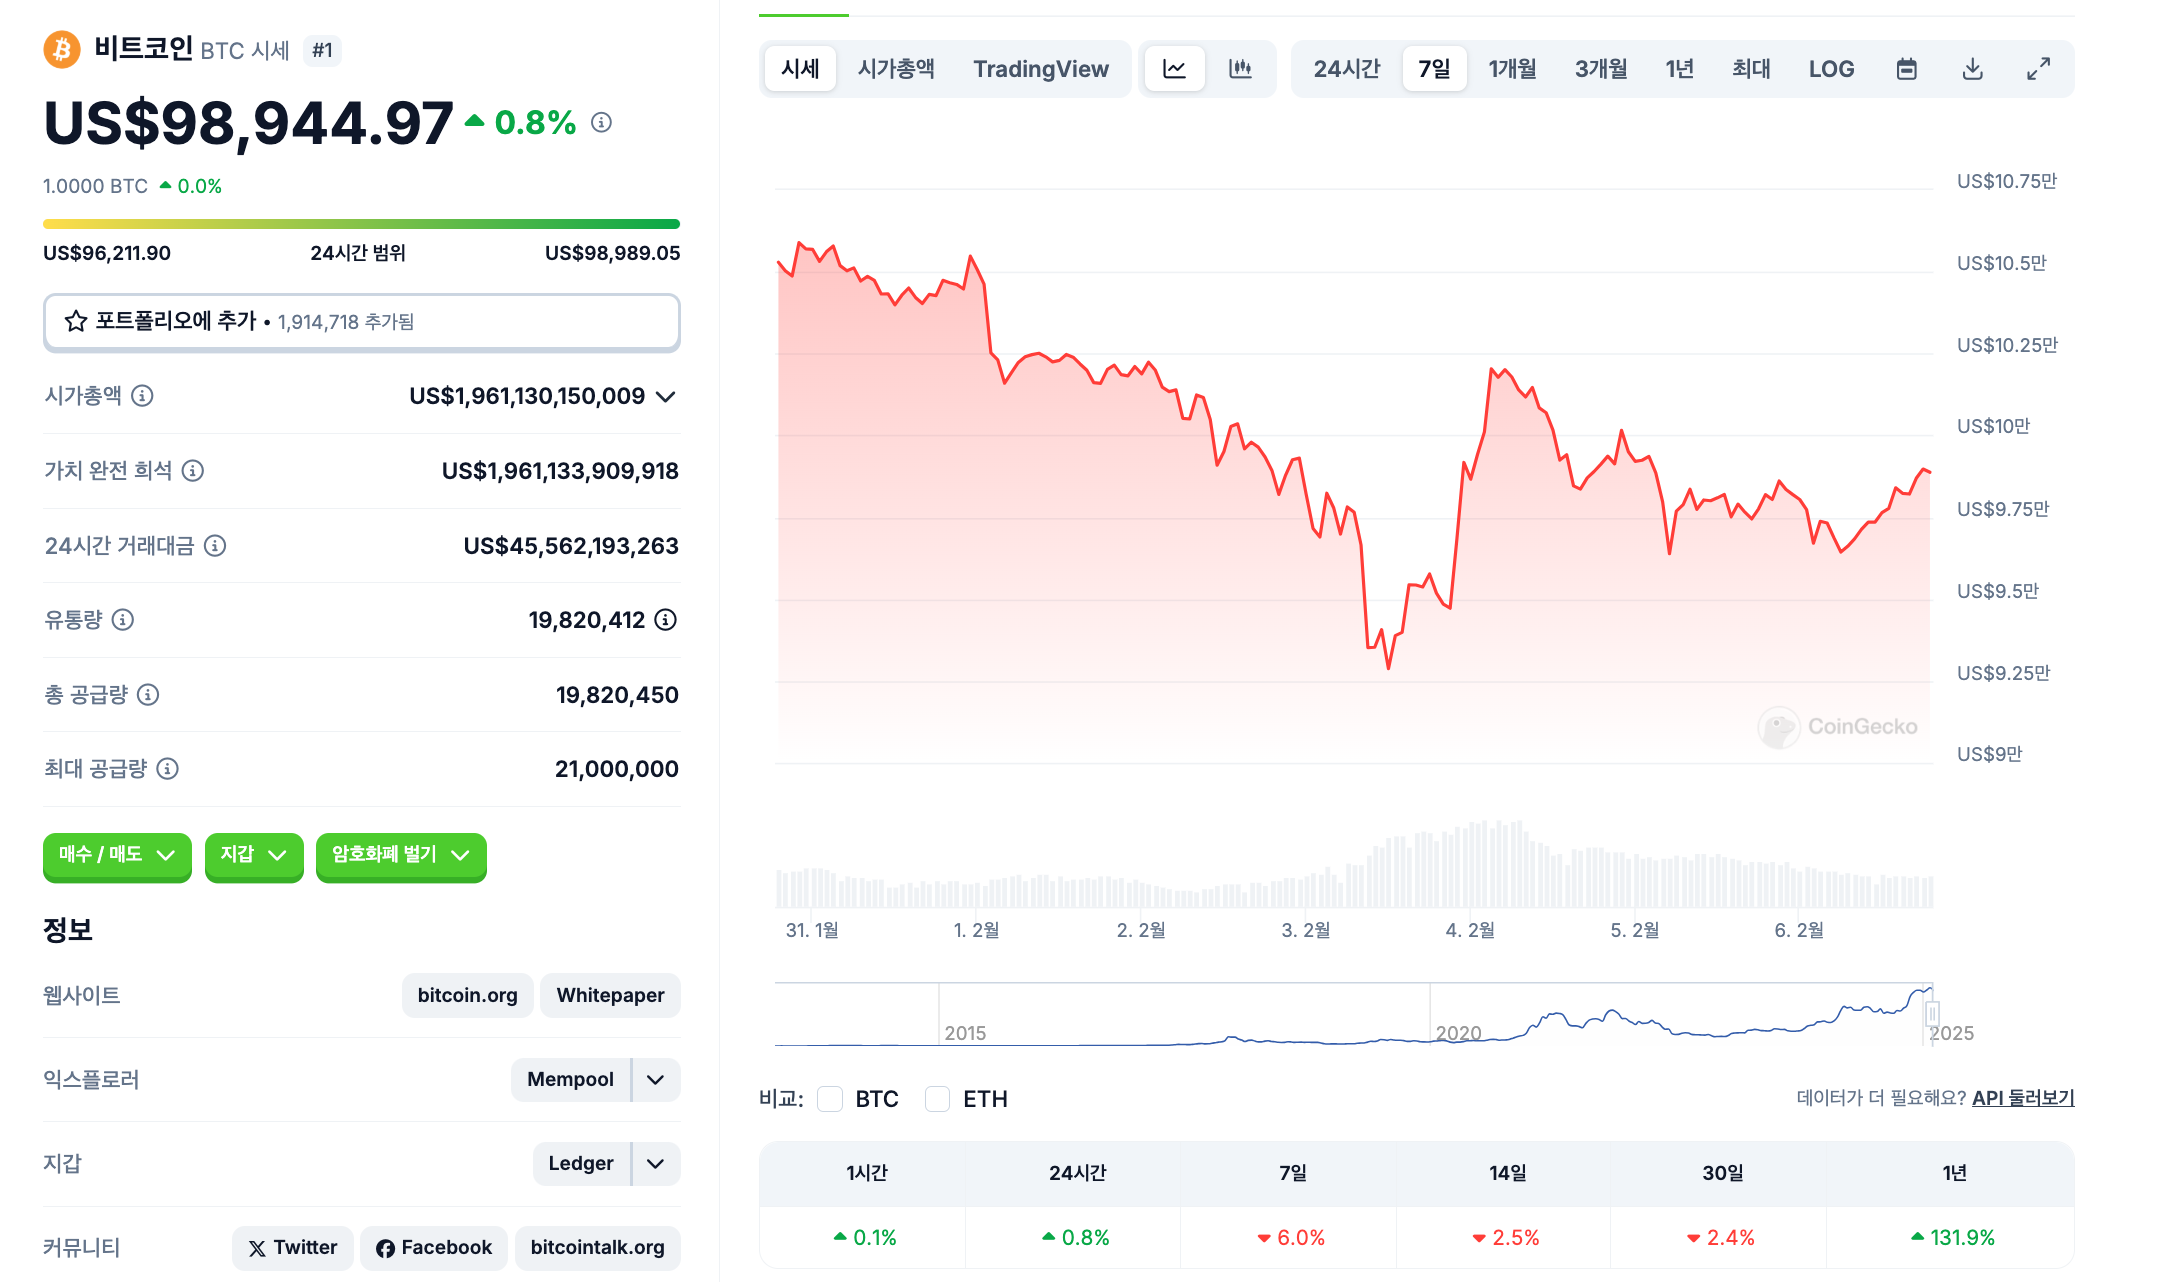
Task: Expand explorer list next to Mempool
Action: tap(656, 1080)
